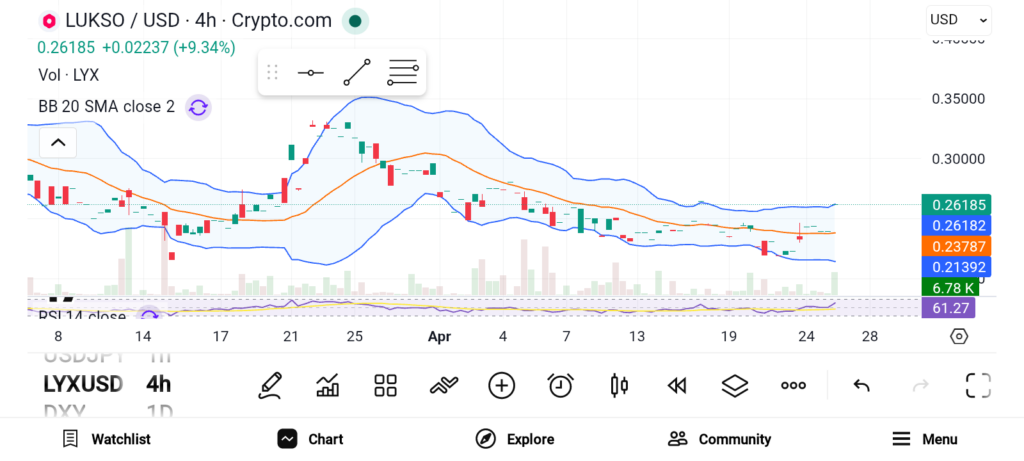Select the trend line drawing tool
Screen dimensions: 1024x461
(x=356, y=72)
